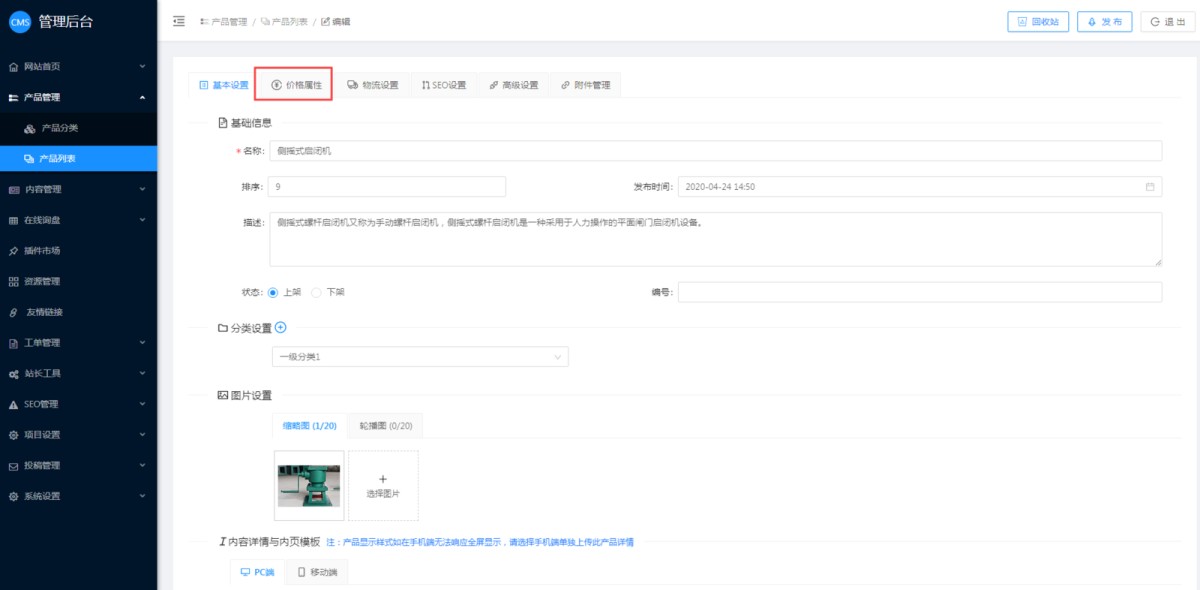Switch to the 轮播图 (0/20) tab

[385, 426]
